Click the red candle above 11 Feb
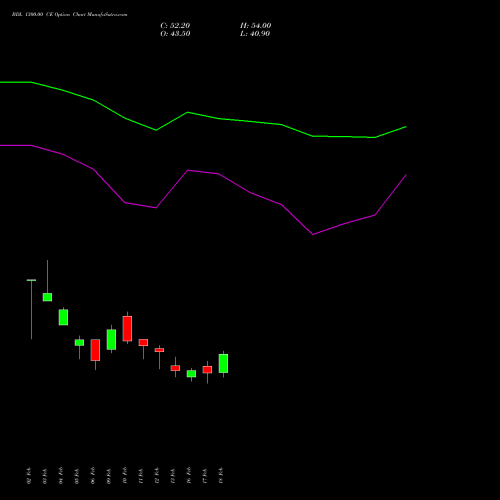This screenshot has width=500, height=500. coord(143,342)
